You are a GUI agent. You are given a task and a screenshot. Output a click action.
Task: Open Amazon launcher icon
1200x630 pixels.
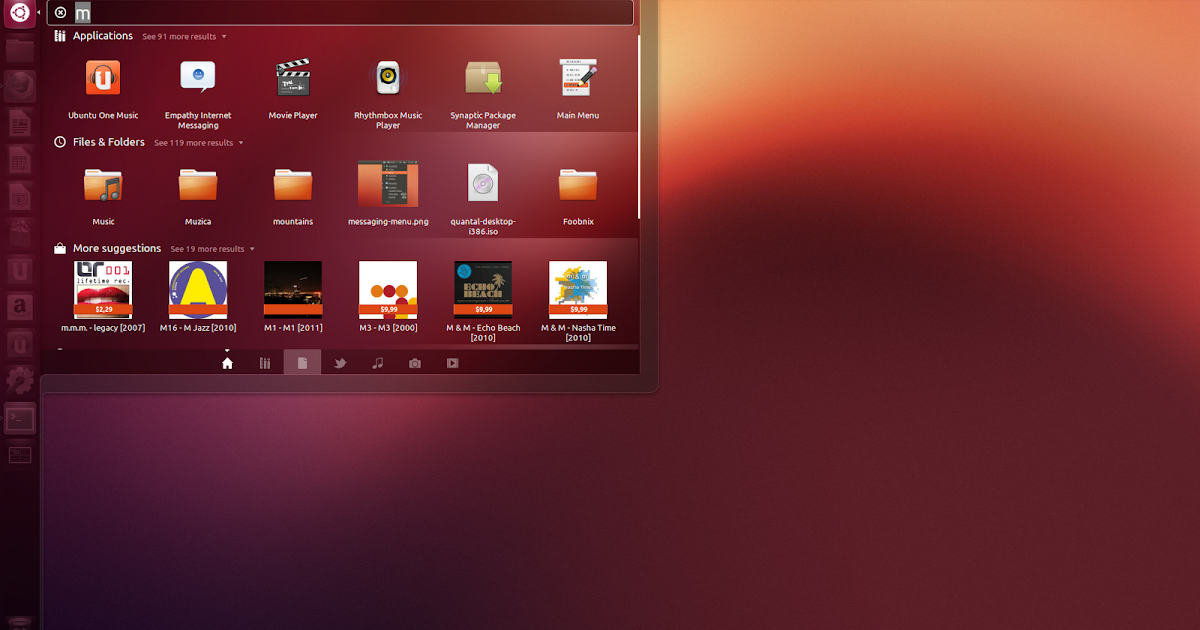pos(20,307)
